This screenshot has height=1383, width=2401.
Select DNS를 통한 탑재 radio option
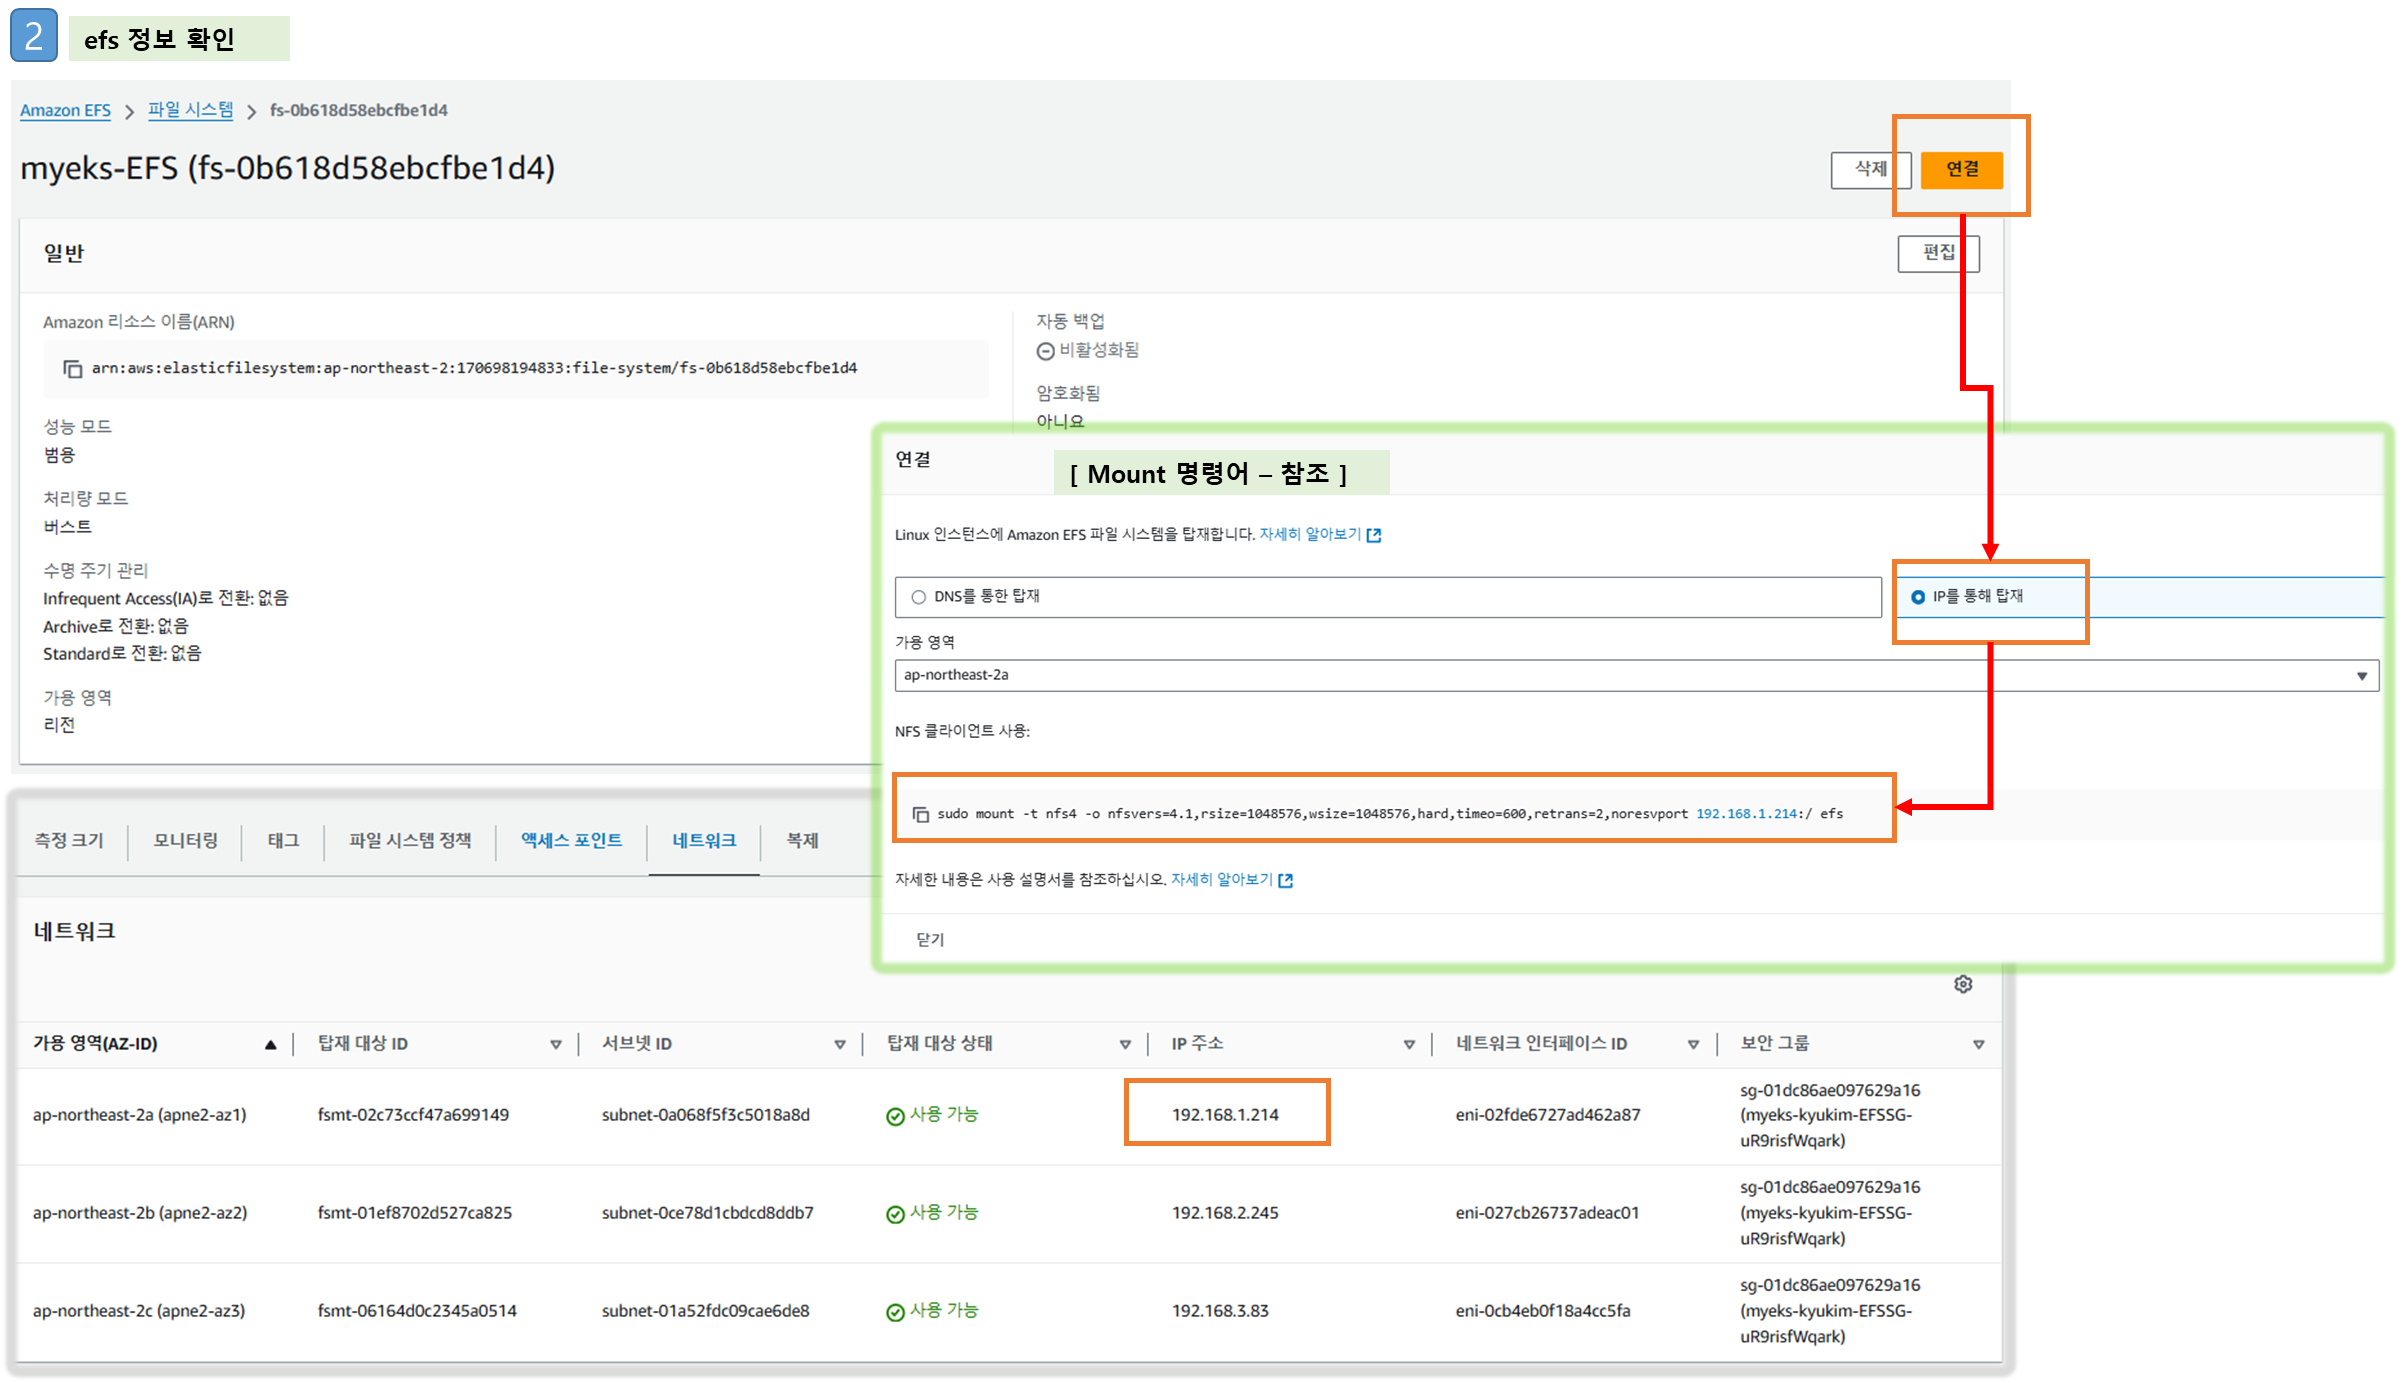[x=918, y=597]
